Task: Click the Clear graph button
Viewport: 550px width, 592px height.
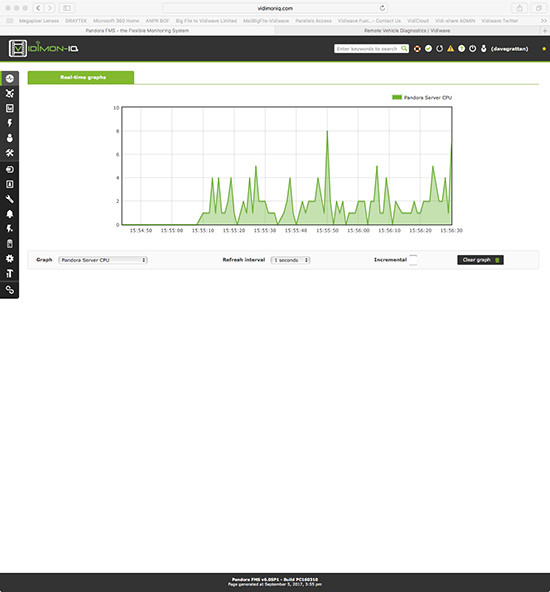Action: 480,260
